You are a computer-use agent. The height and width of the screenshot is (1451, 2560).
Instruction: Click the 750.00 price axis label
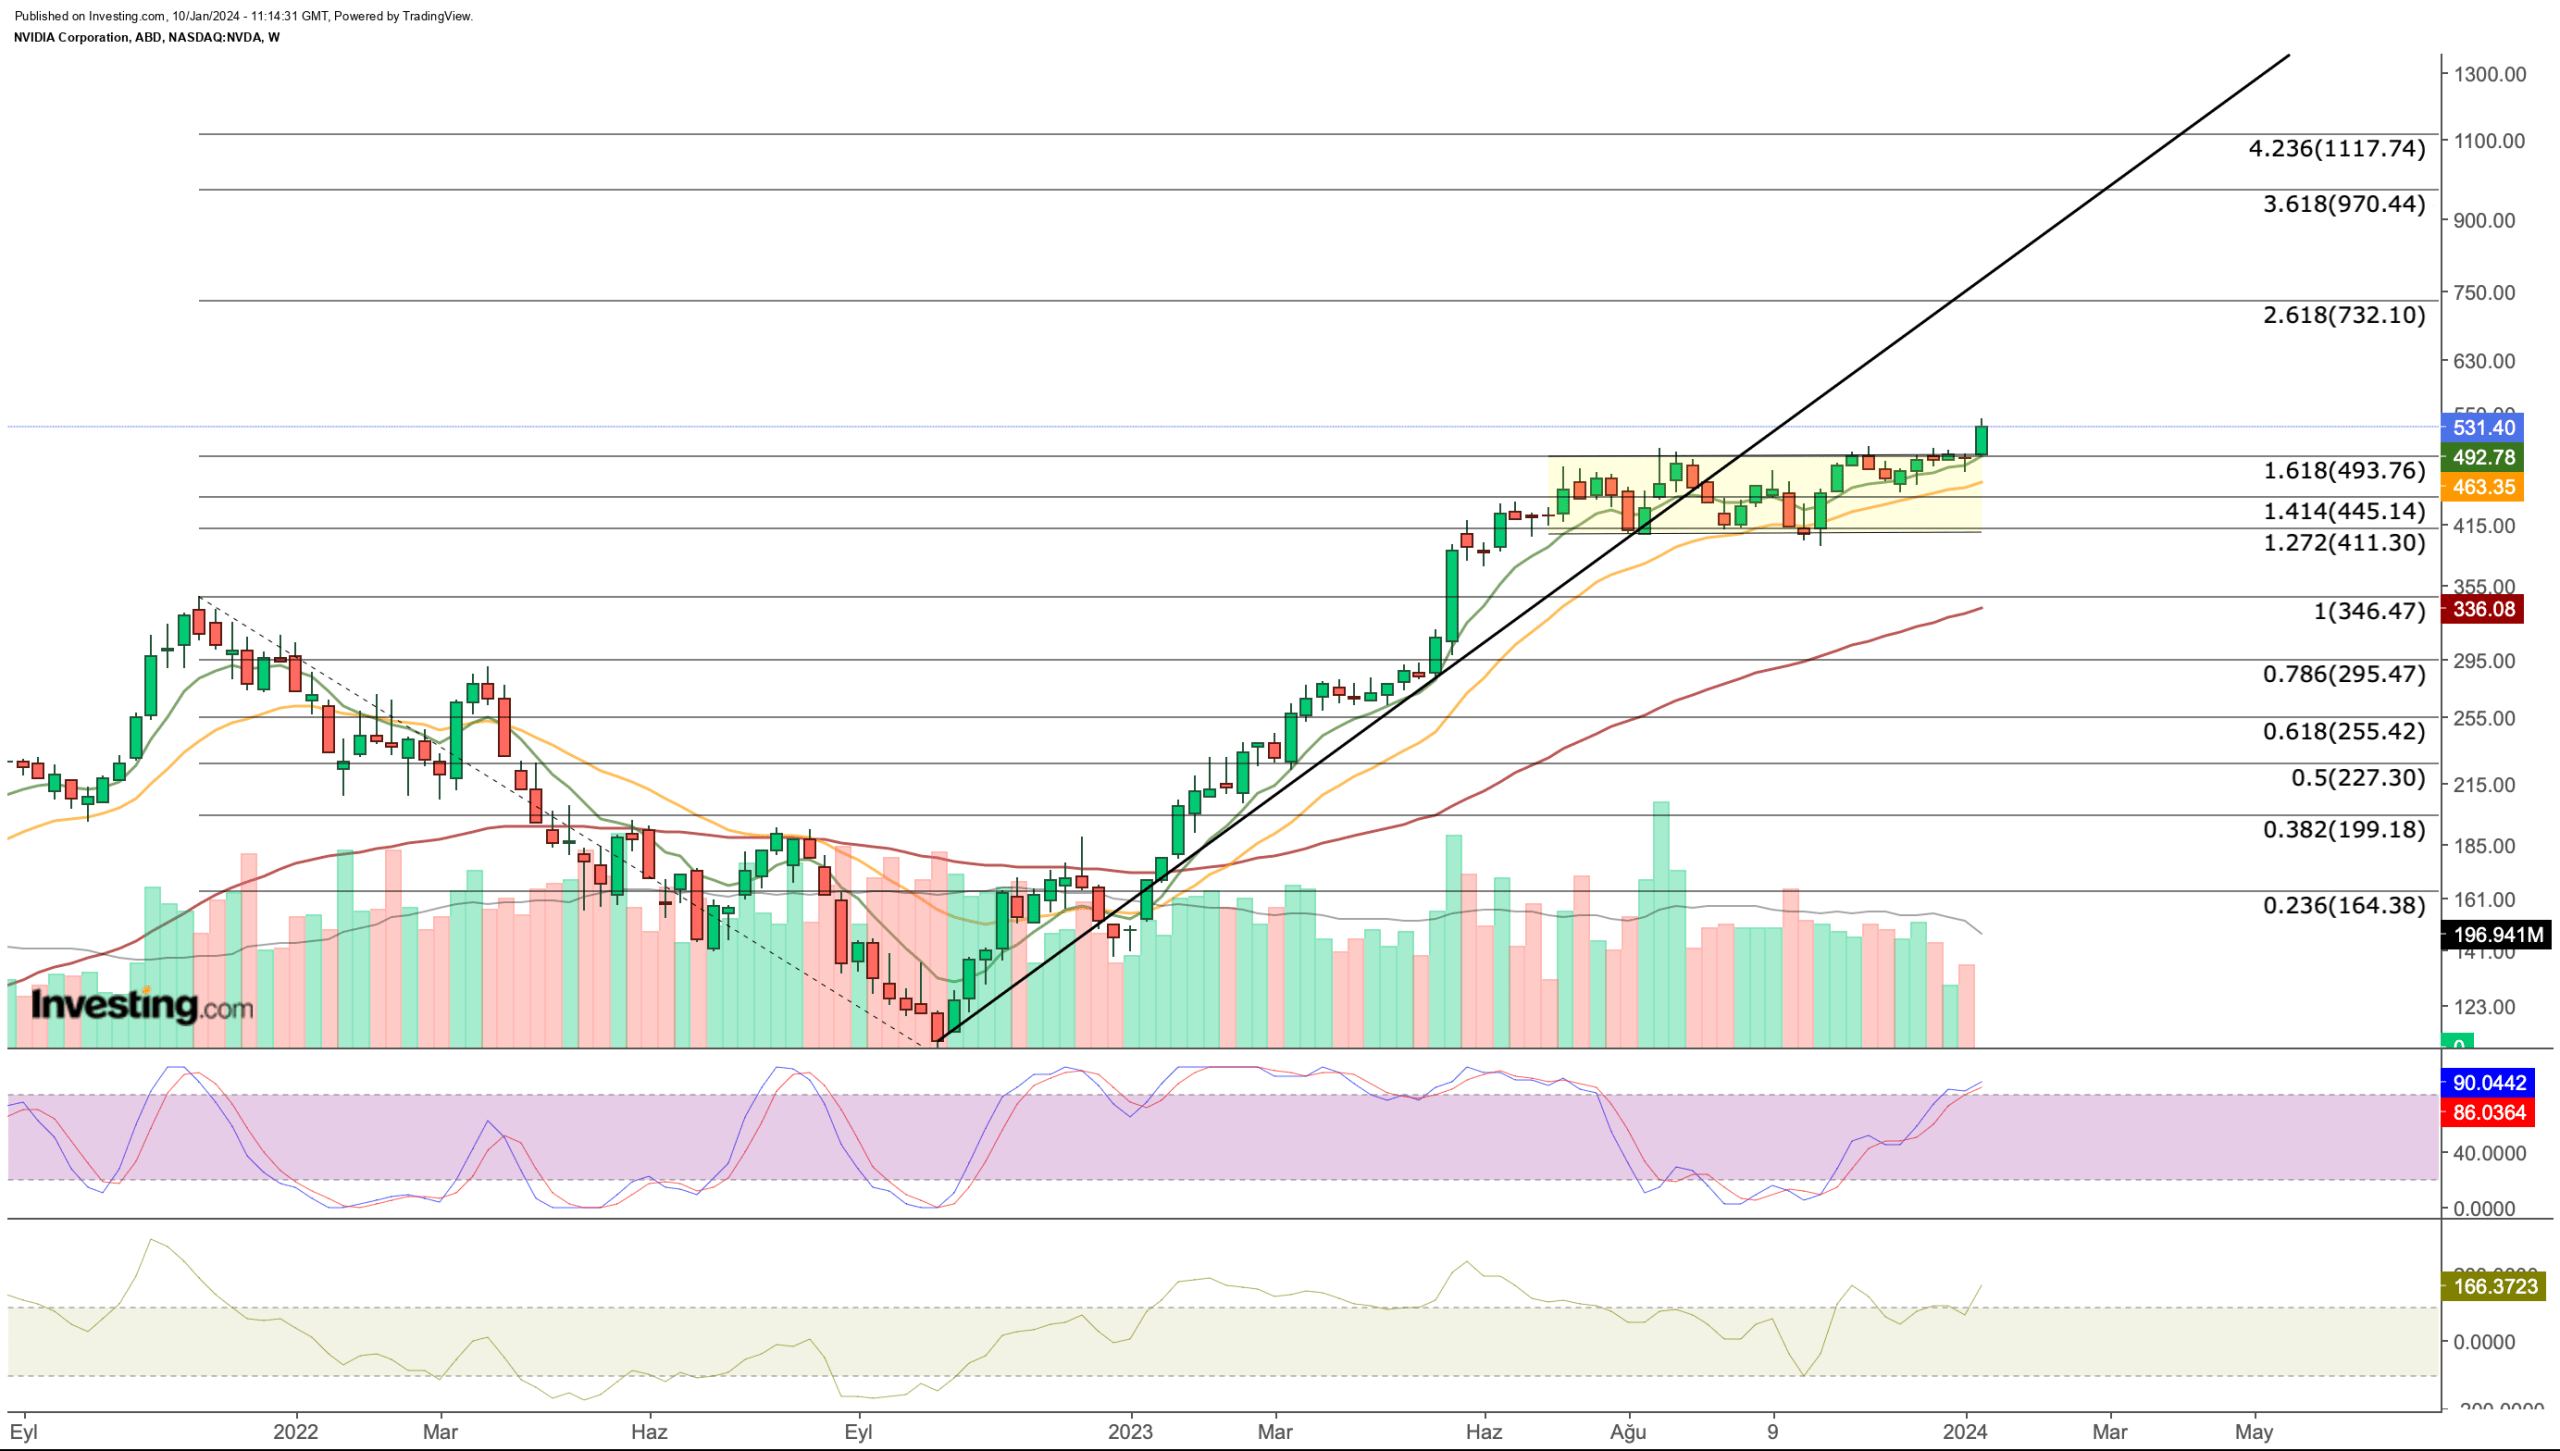2484,293
